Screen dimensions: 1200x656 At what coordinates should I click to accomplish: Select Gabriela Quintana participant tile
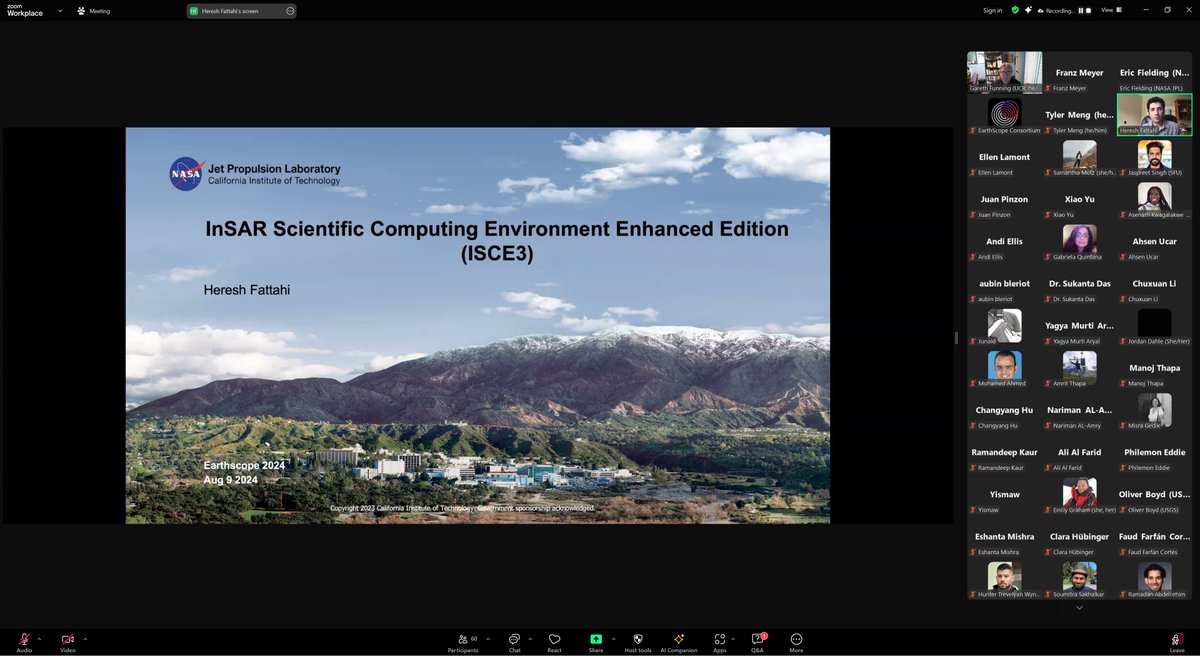tap(1079, 242)
